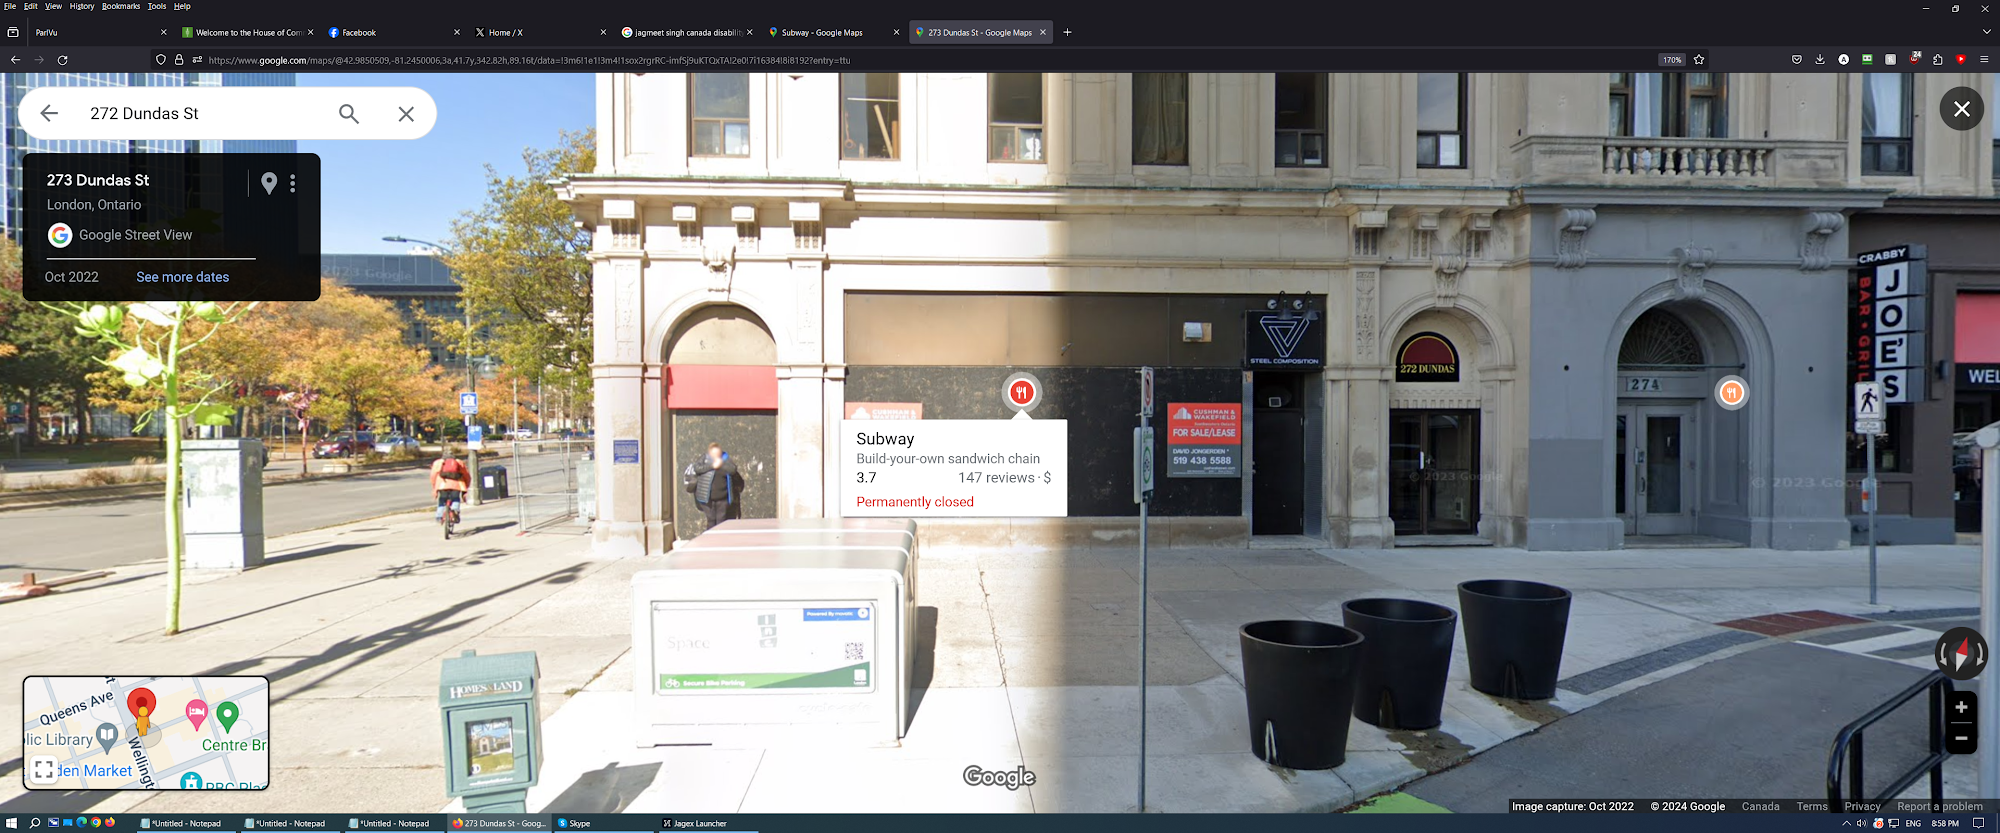Image resolution: width=2000 pixels, height=833 pixels.
Task: Click the uBlock Origin shield icon
Action: 1914,59
